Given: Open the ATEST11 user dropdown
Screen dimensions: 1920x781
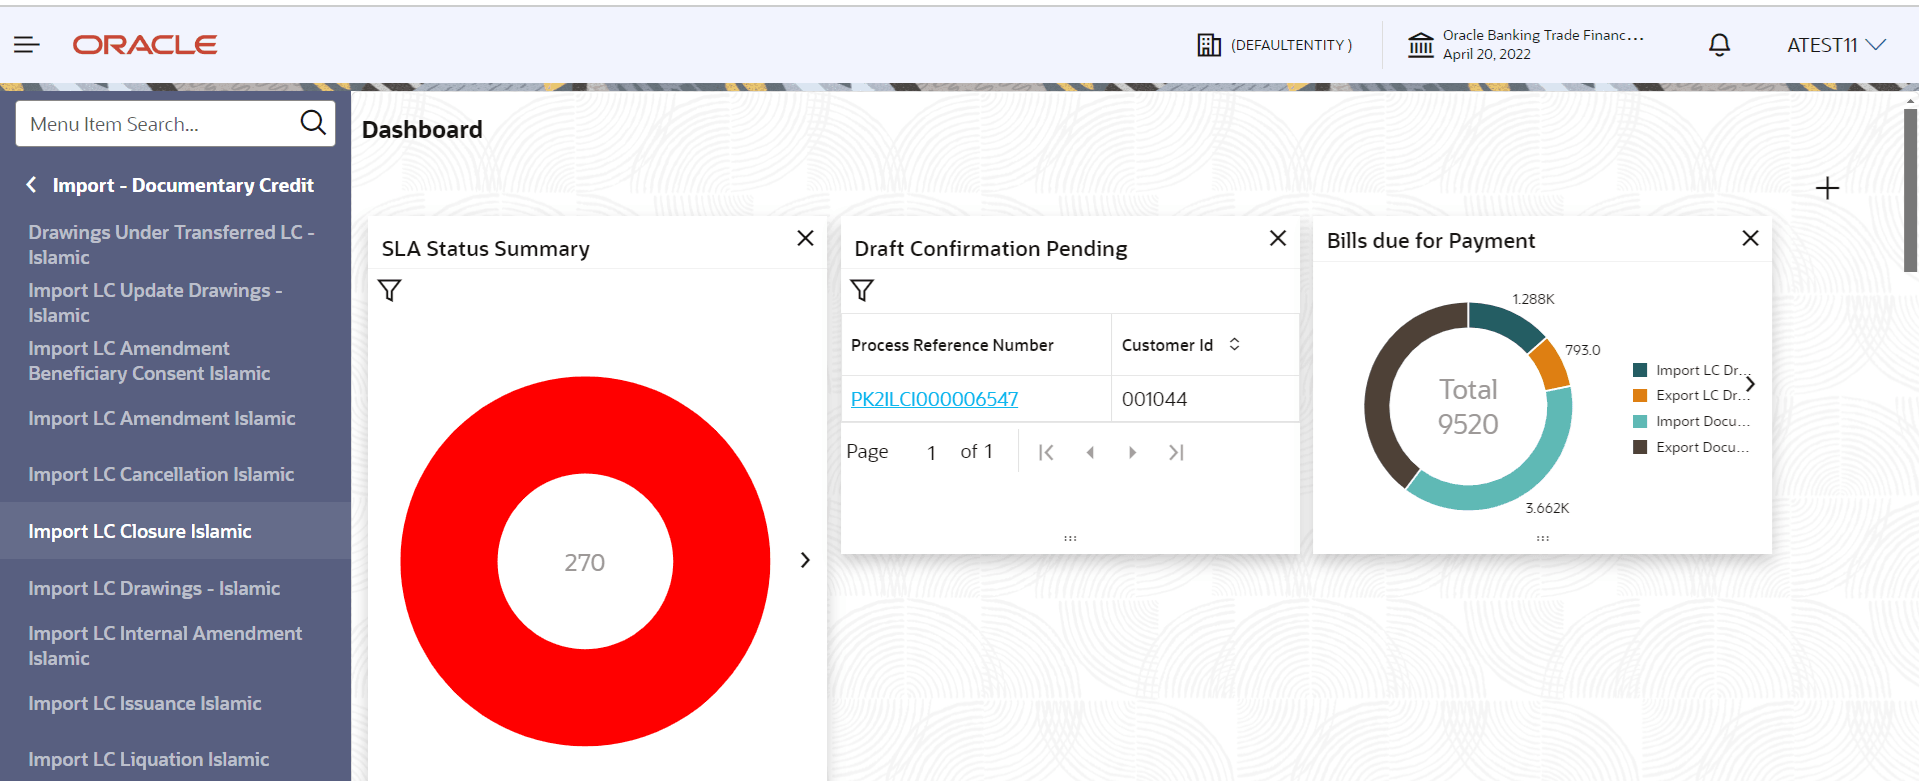Looking at the screenshot, I should [x=1836, y=45].
